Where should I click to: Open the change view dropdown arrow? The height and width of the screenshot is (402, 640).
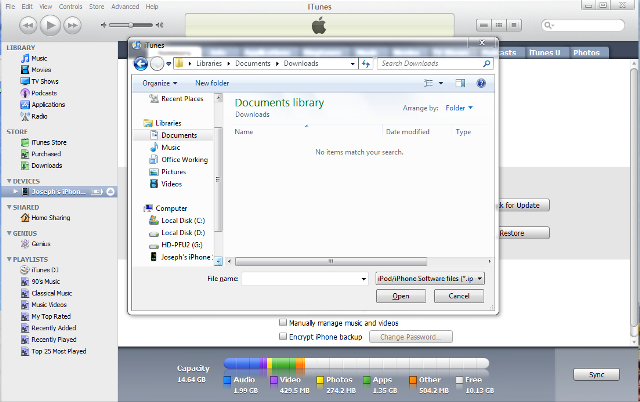coord(441,83)
